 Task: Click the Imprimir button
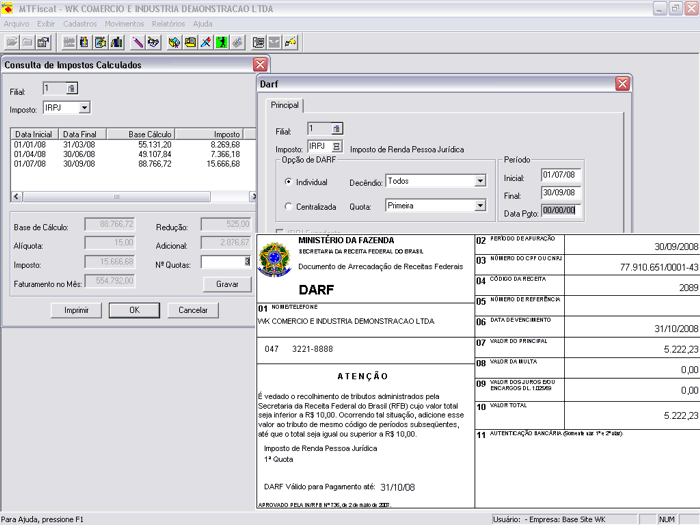77,310
